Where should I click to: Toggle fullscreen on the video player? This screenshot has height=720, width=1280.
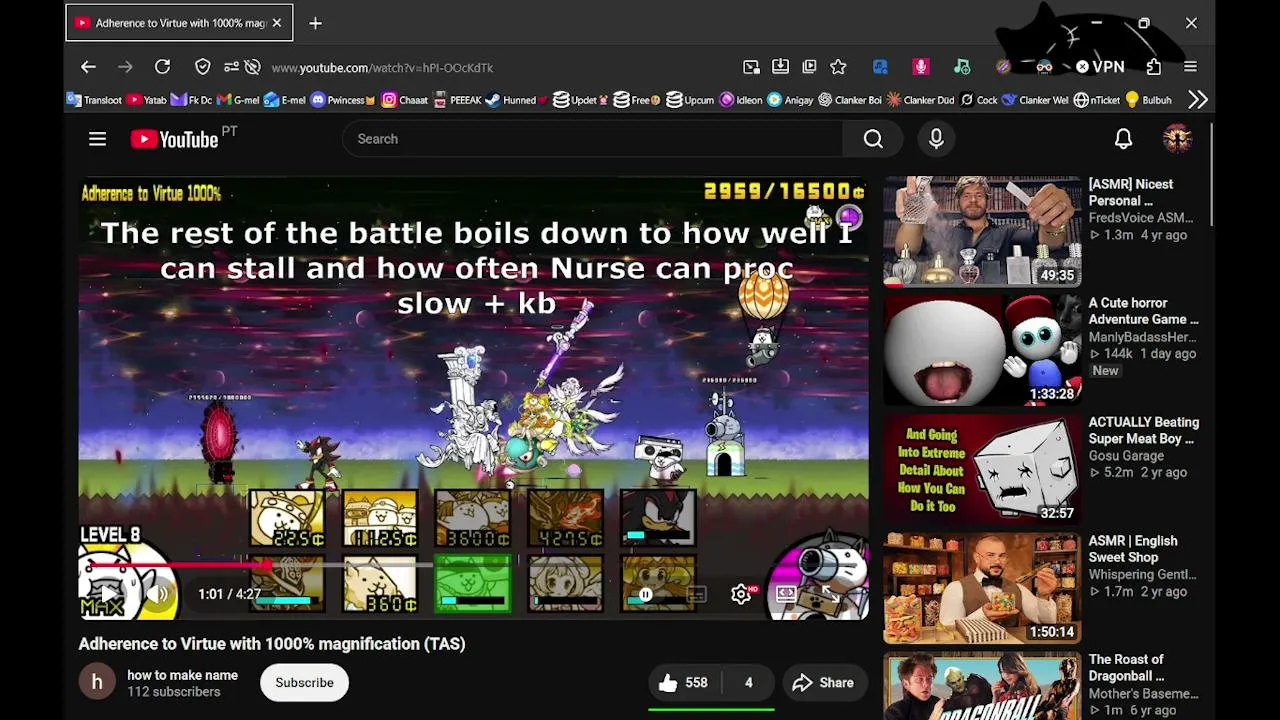(x=831, y=595)
